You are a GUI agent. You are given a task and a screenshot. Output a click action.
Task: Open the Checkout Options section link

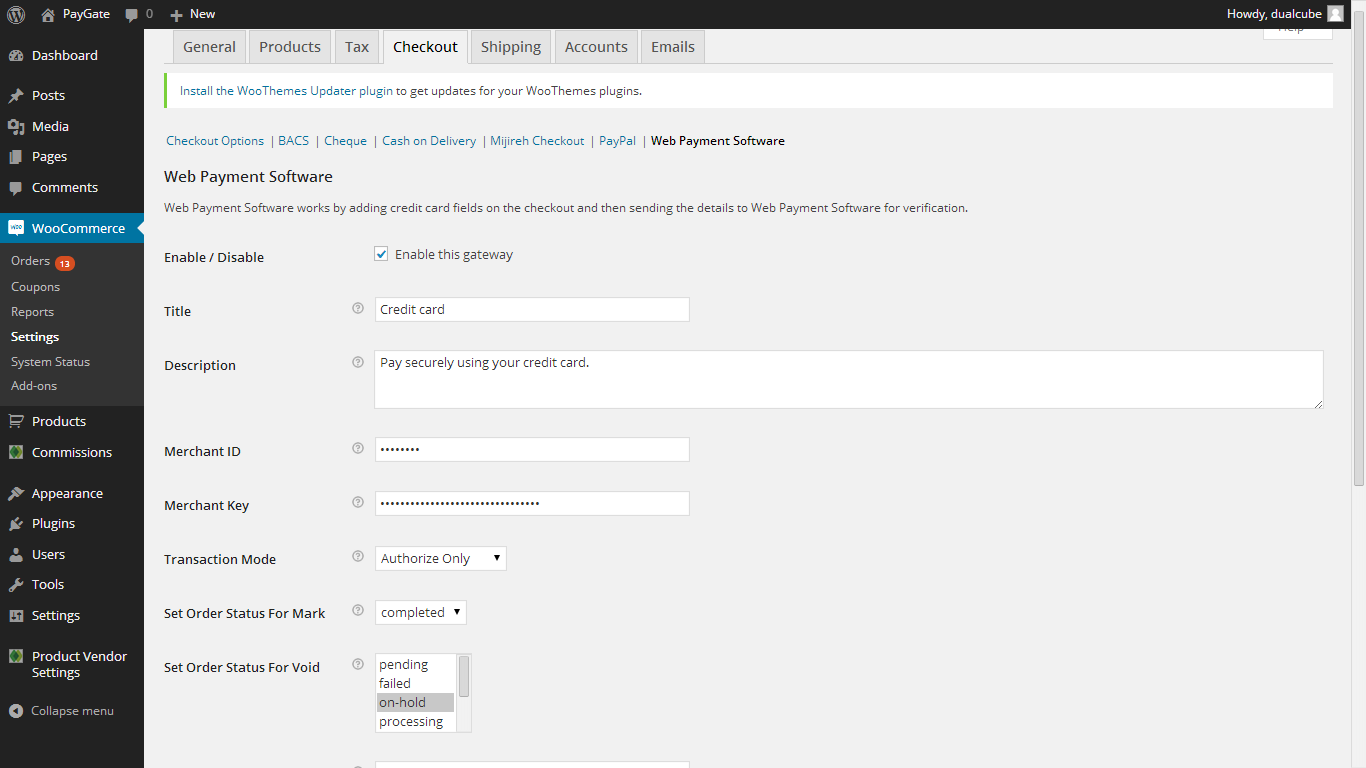pyautogui.click(x=215, y=141)
